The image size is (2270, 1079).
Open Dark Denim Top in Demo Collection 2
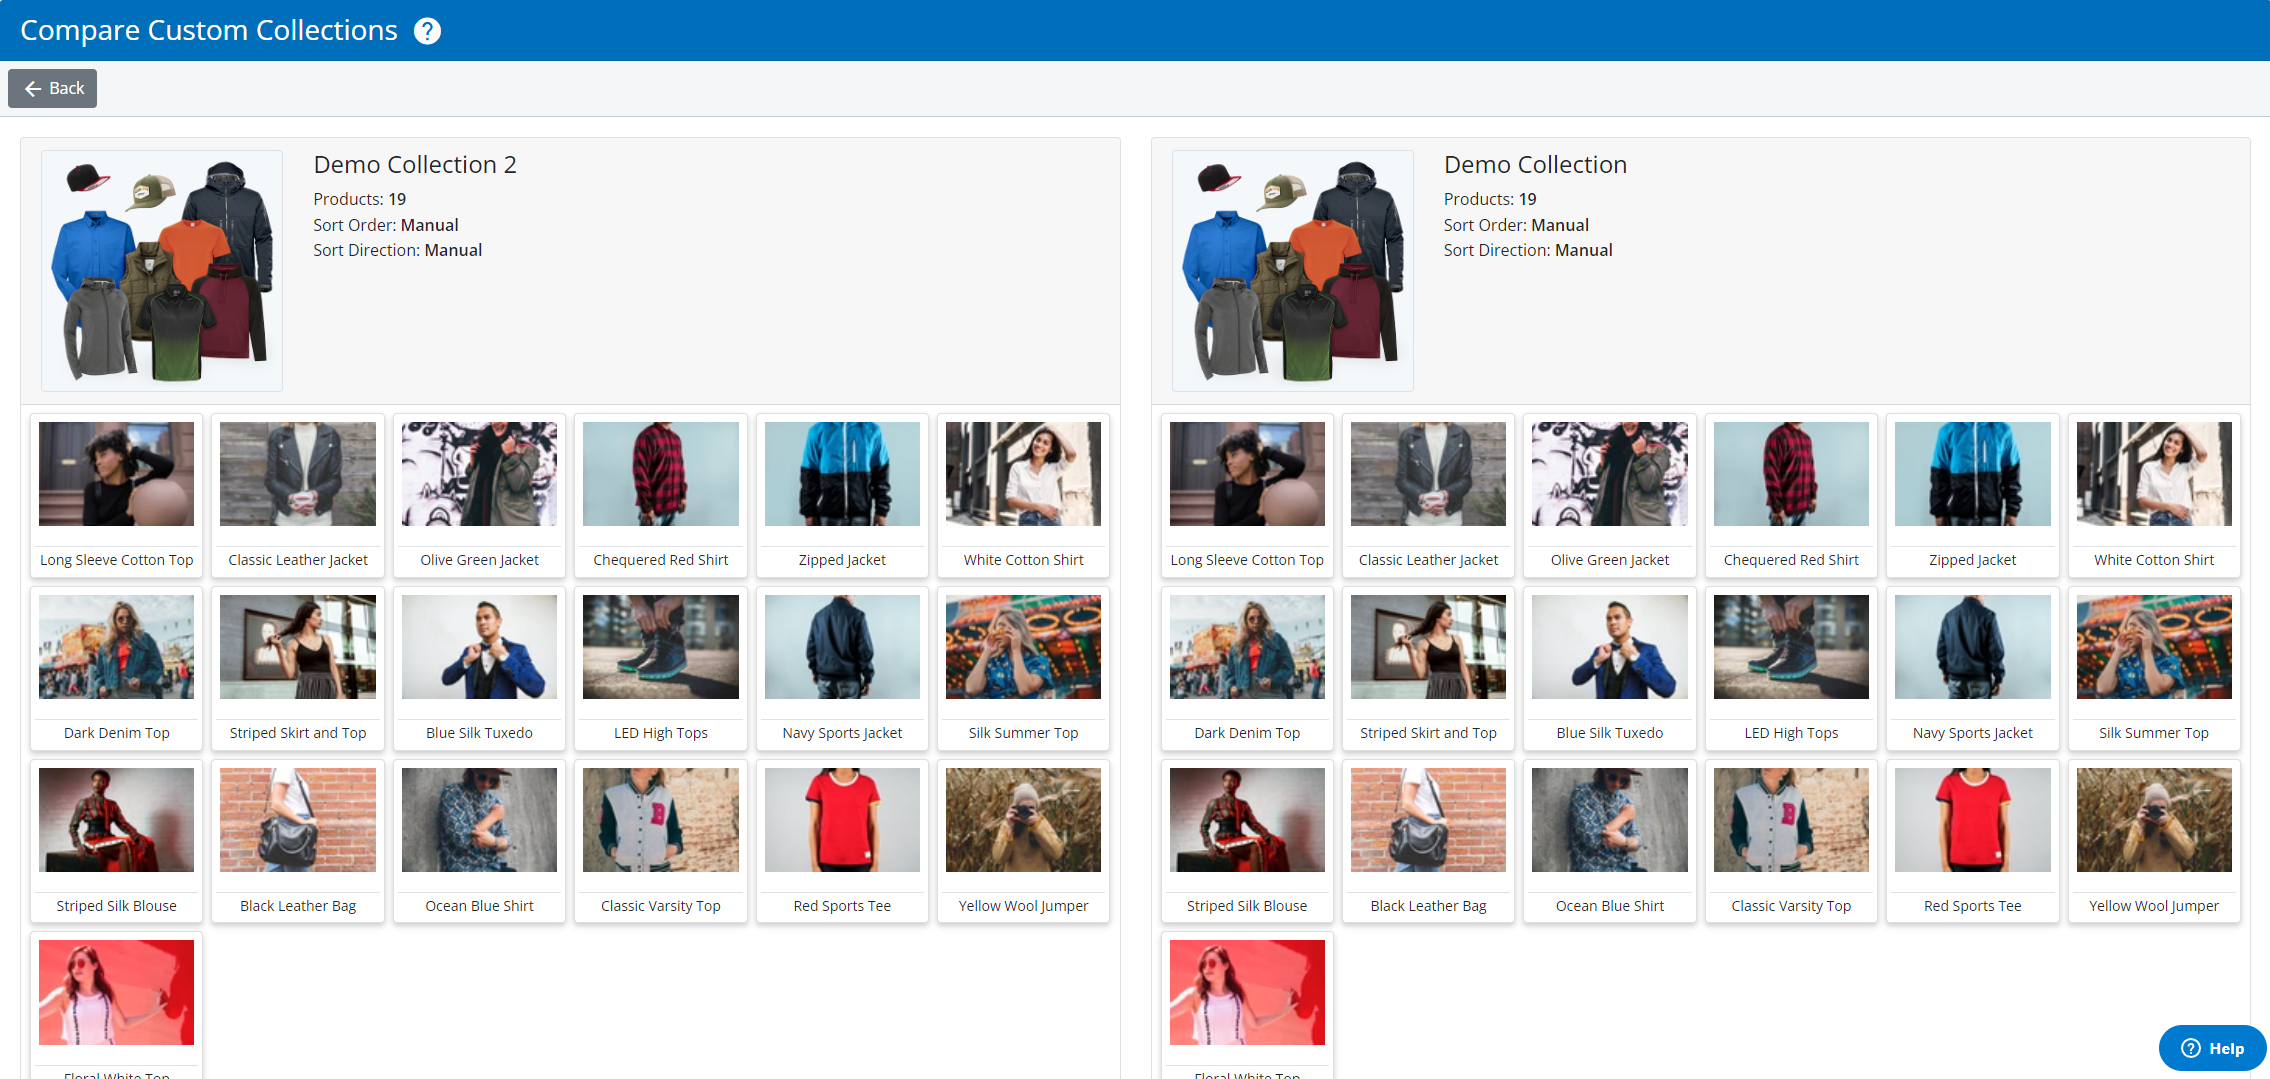pyautogui.click(x=116, y=668)
